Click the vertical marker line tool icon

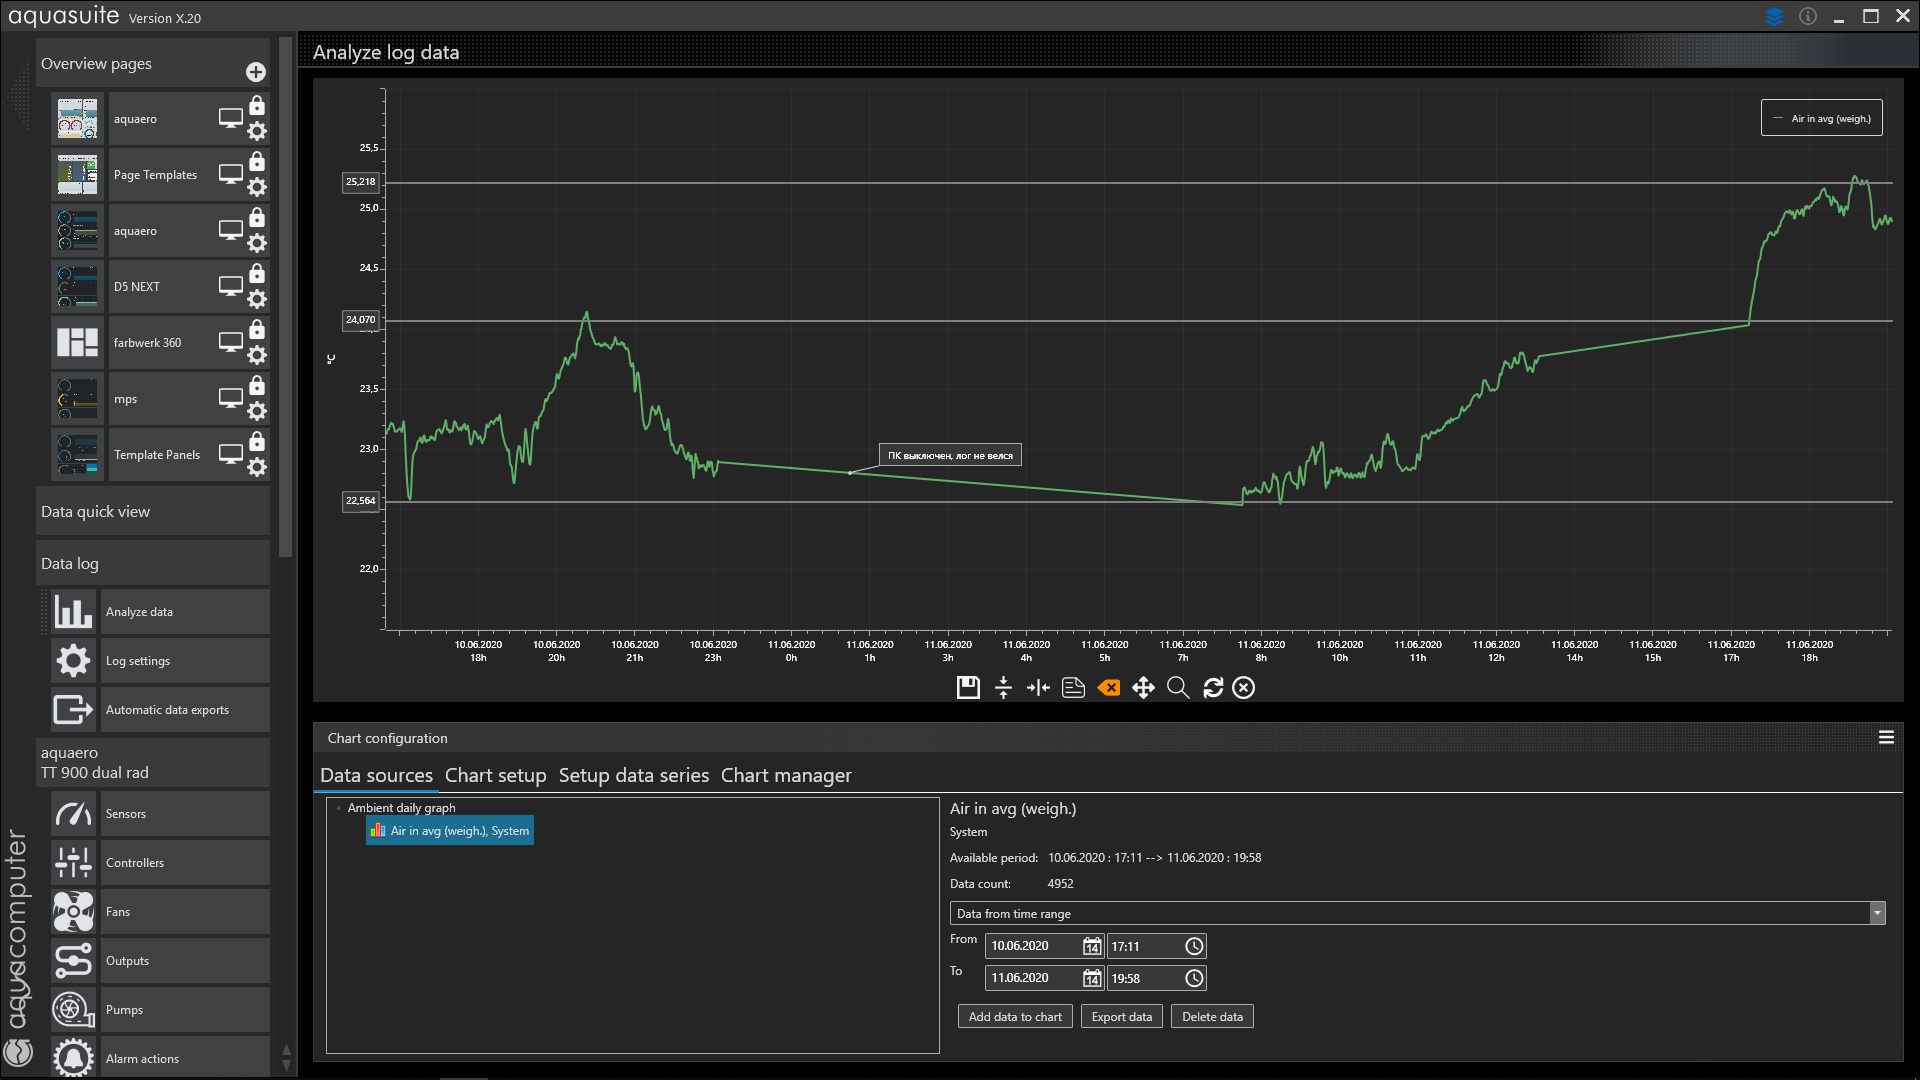tap(1038, 688)
